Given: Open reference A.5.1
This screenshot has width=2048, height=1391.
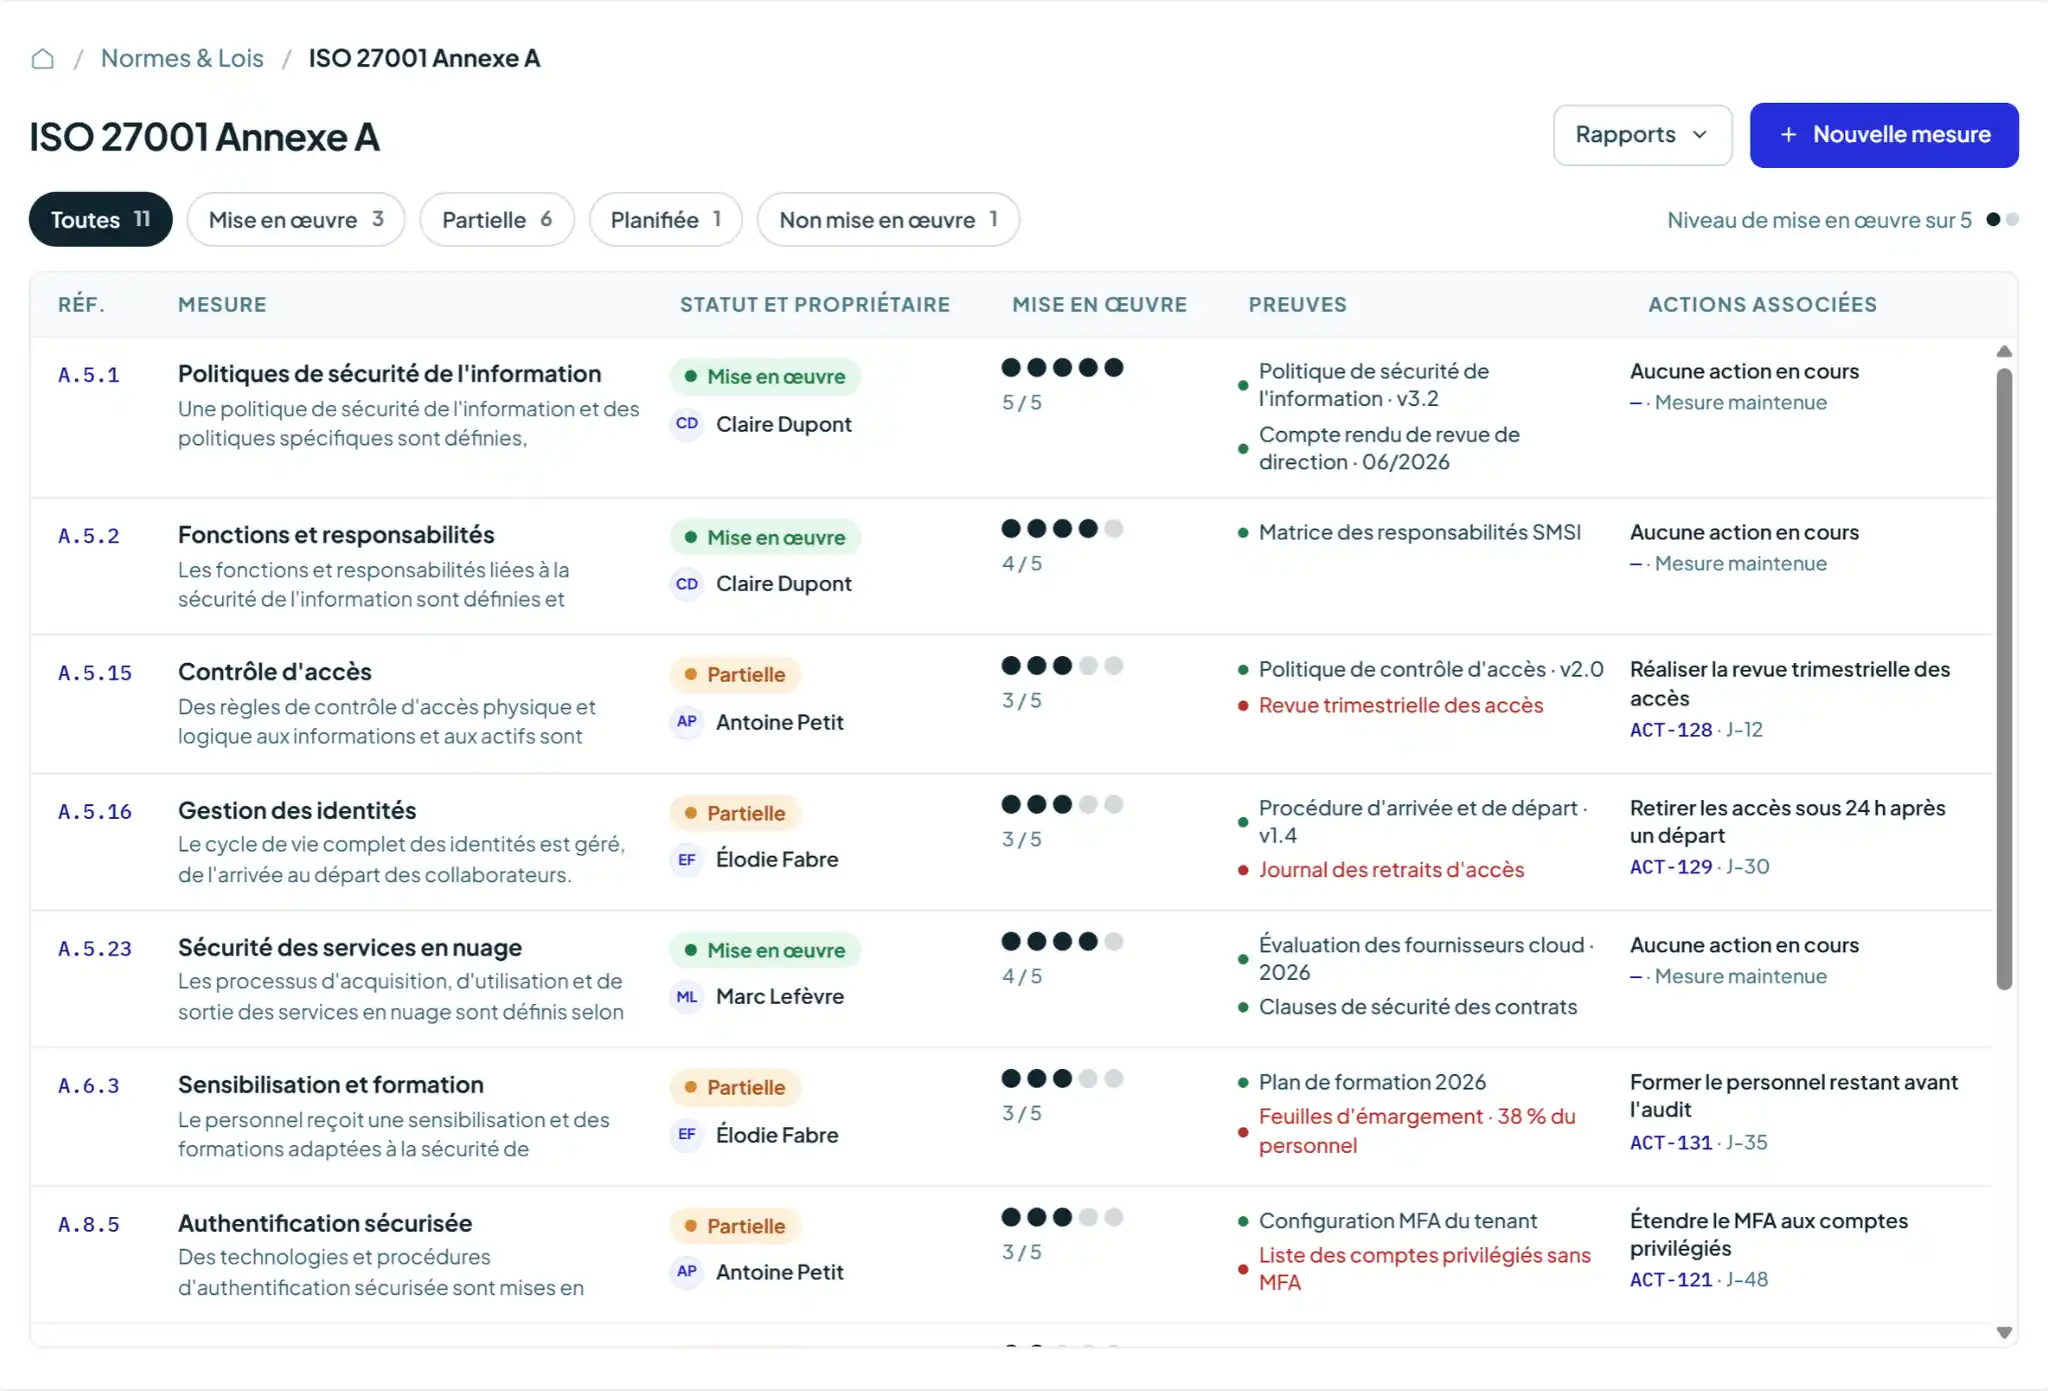Looking at the screenshot, I should tap(89, 376).
